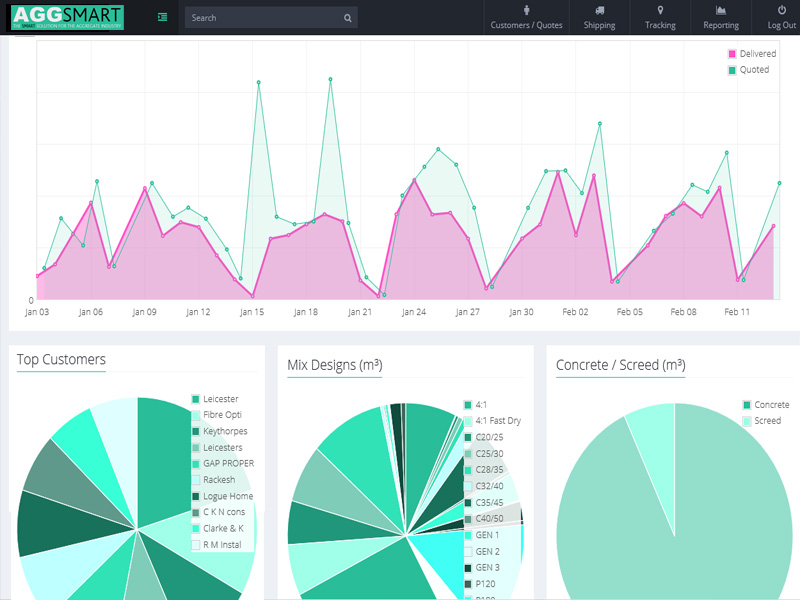
Task: Open Customers / Quotes section
Action: (x=526, y=18)
